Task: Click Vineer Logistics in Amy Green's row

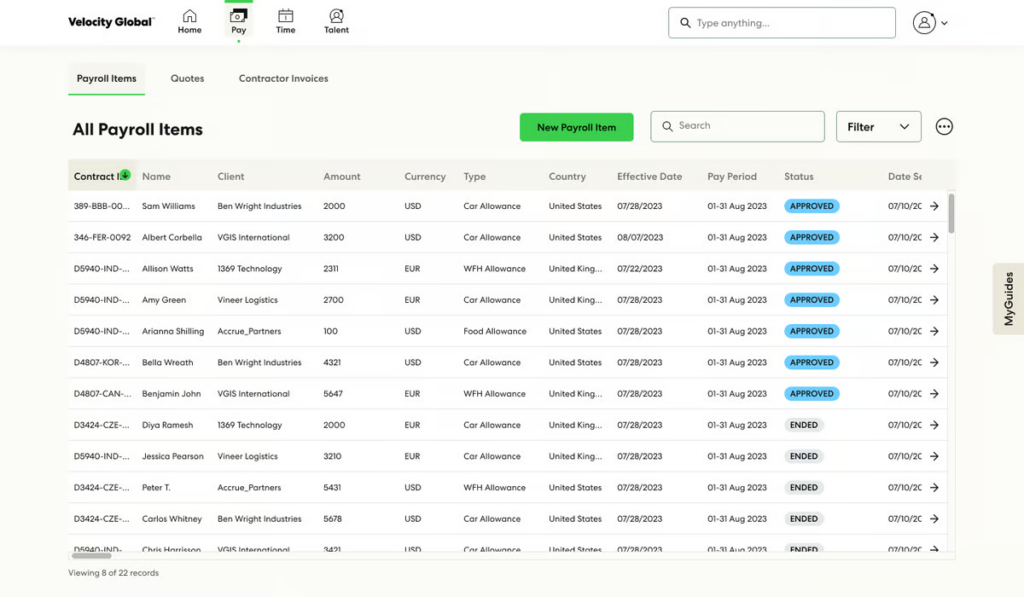Action: [248, 300]
